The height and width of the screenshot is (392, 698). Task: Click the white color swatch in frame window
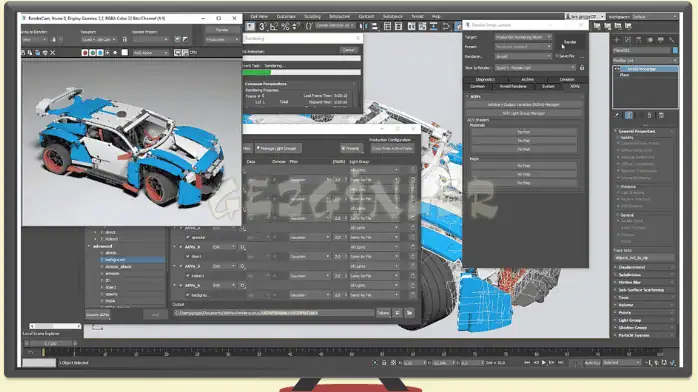(125, 53)
